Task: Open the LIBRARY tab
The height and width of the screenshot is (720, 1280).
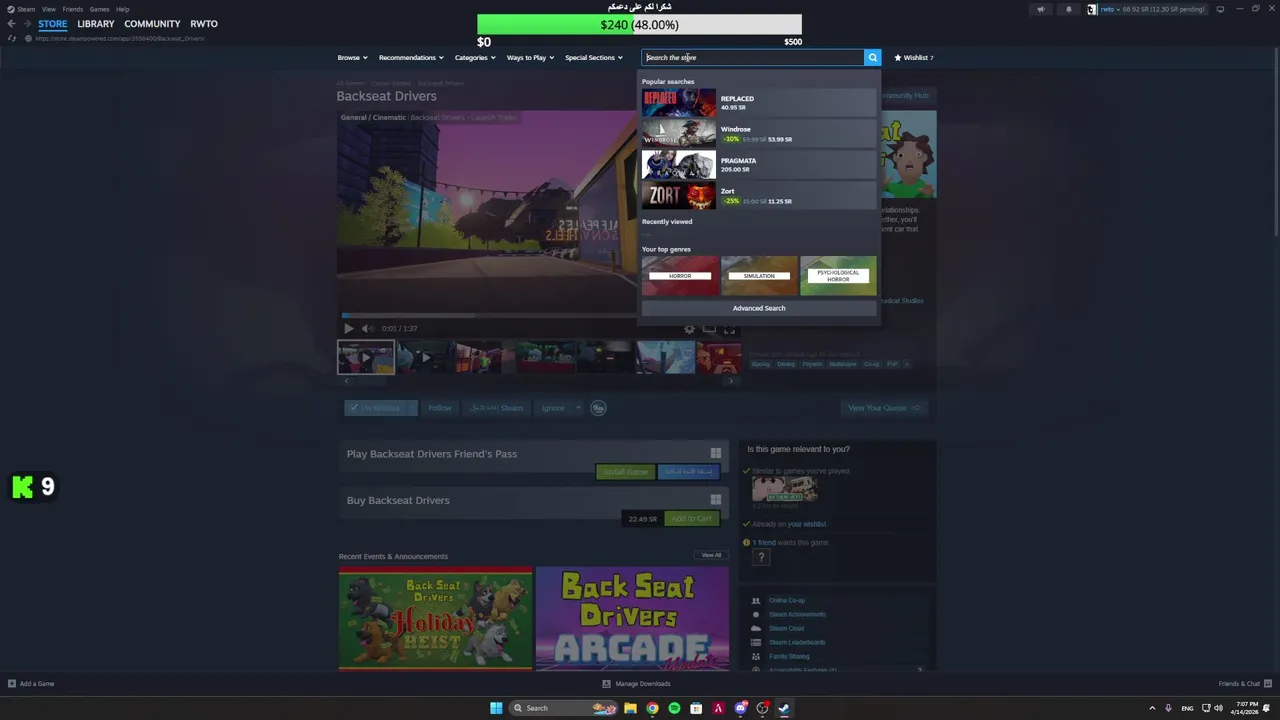Action: point(96,24)
